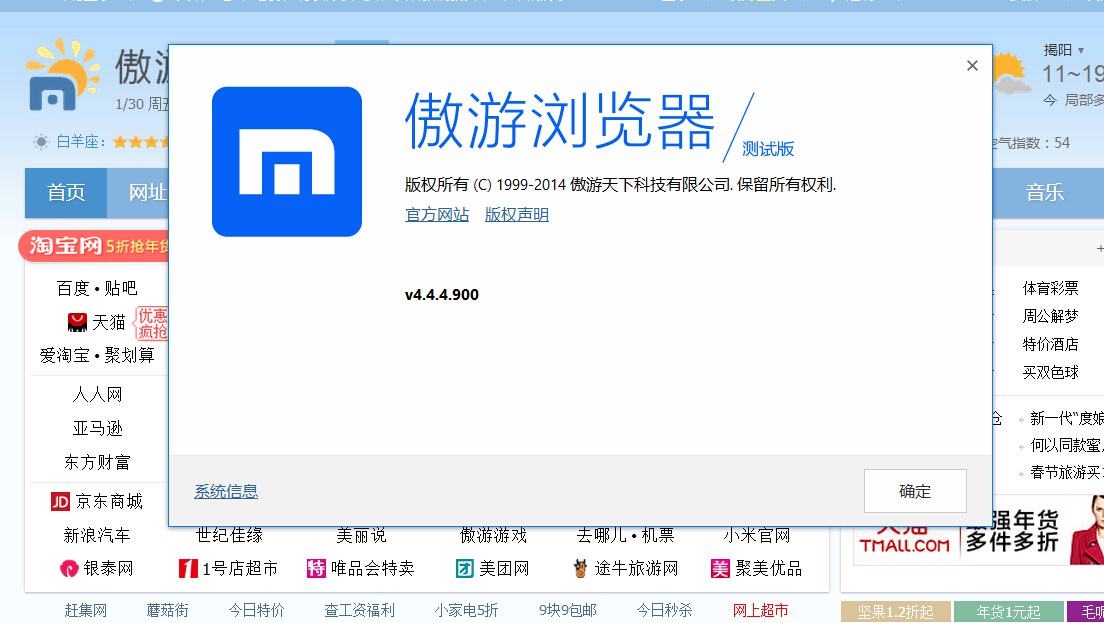Click the v4.4.4.900 version text
This screenshot has width=1104, height=623.
click(x=441, y=295)
